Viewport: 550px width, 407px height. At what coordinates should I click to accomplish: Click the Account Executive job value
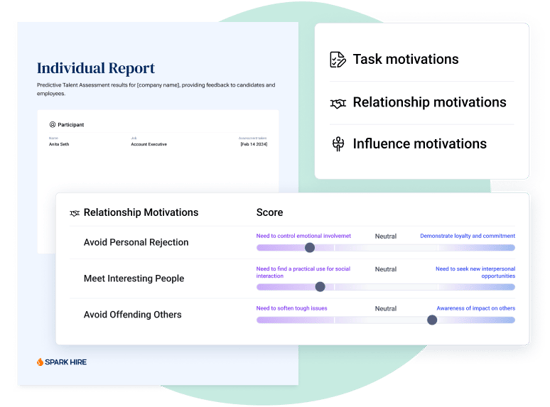(149, 144)
